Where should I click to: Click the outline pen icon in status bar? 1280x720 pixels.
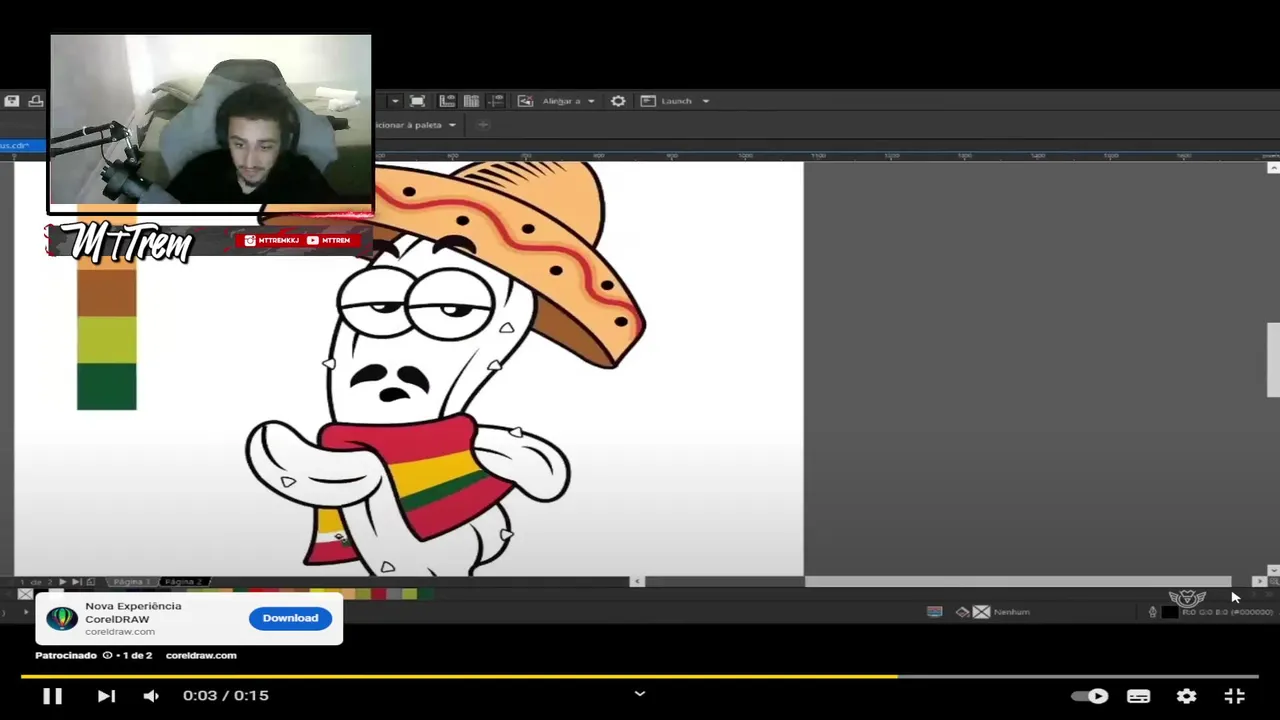[1152, 612]
